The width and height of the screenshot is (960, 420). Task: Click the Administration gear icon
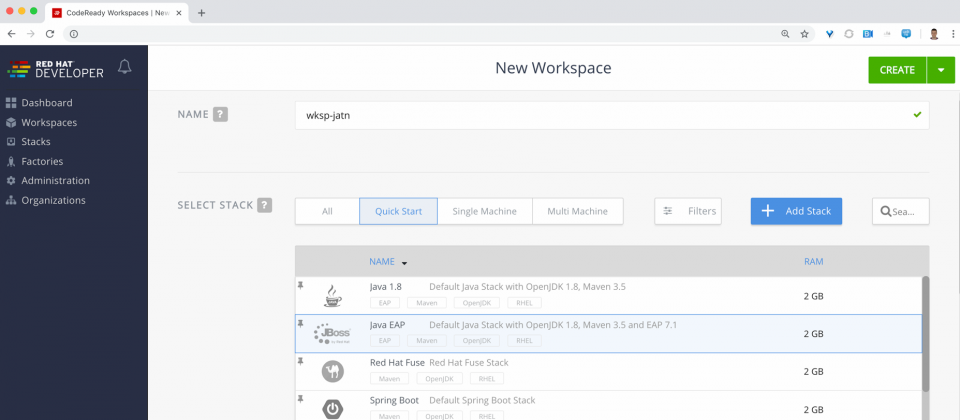click(x=11, y=181)
